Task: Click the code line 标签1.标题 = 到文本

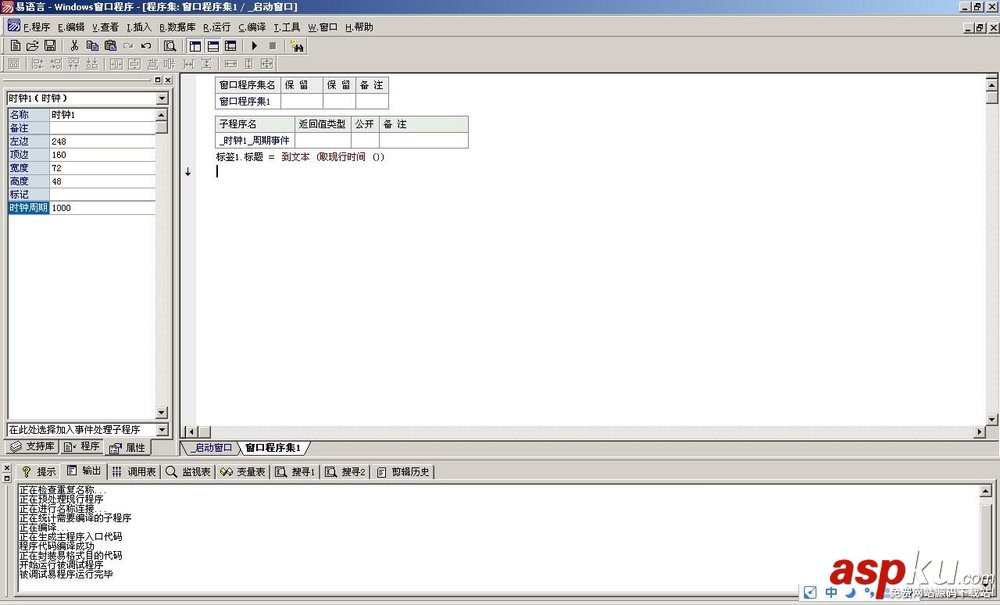Action: (300, 157)
